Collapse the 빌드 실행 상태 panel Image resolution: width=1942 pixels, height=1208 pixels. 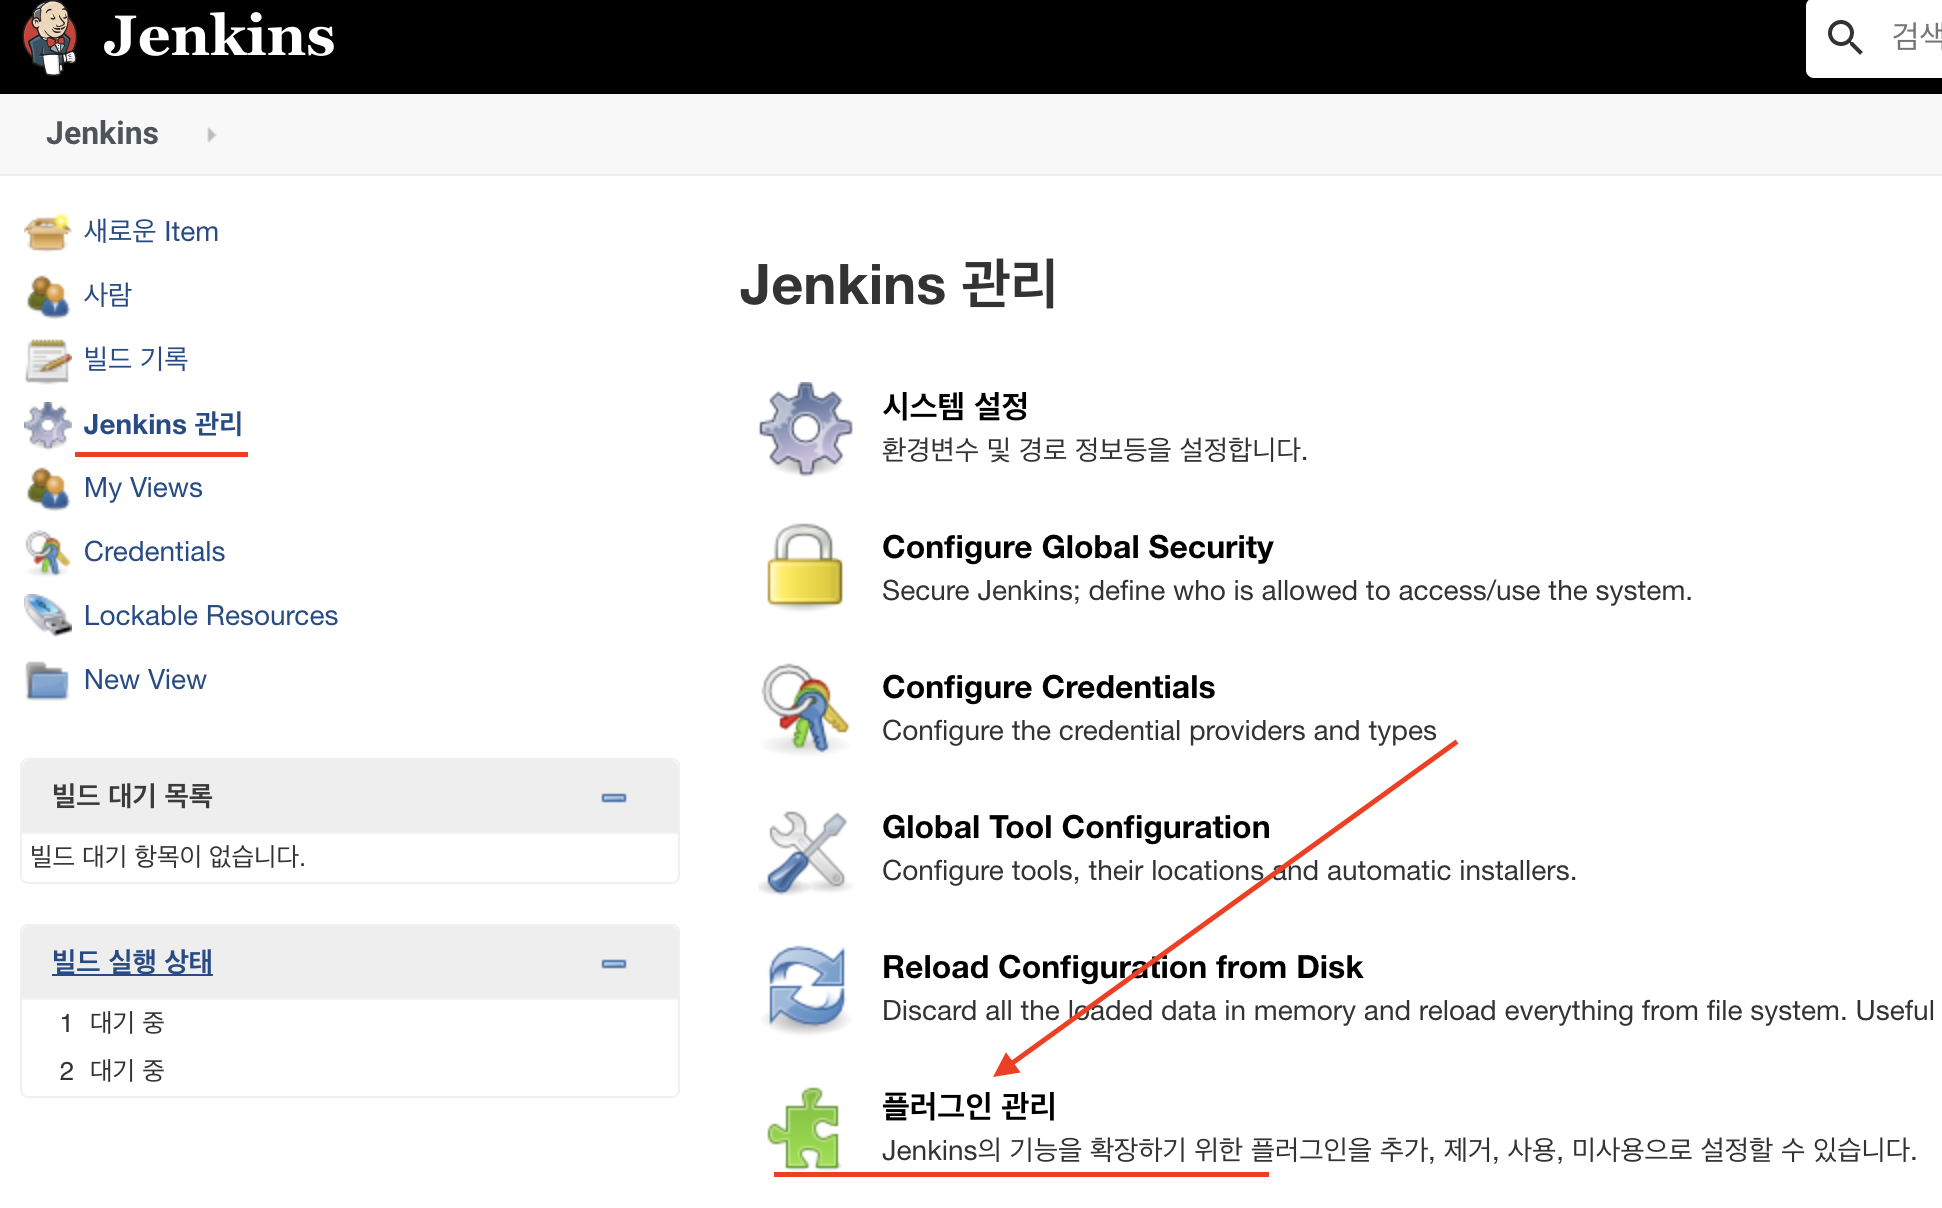pyautogui.click(x=613, y=963)
